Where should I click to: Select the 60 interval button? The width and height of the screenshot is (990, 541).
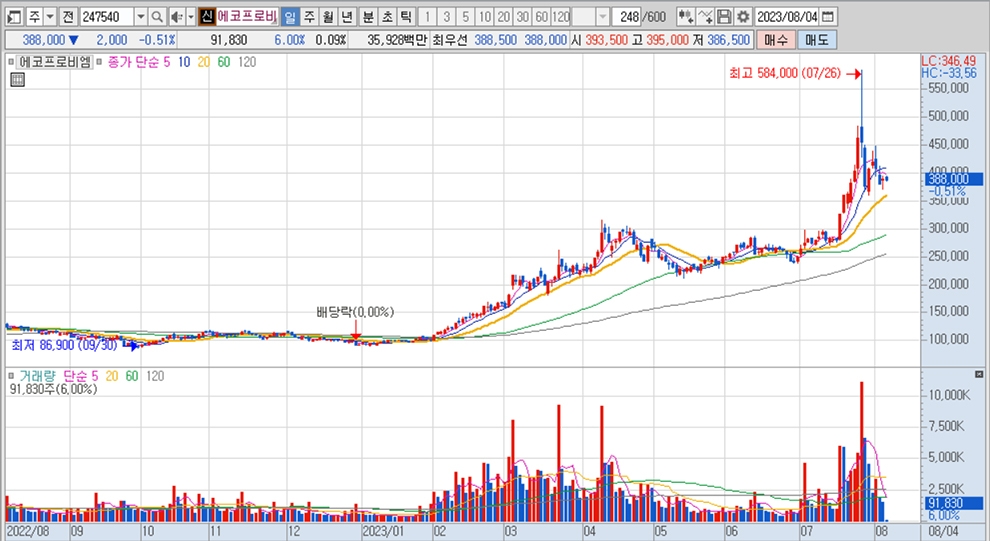point(541,16)
